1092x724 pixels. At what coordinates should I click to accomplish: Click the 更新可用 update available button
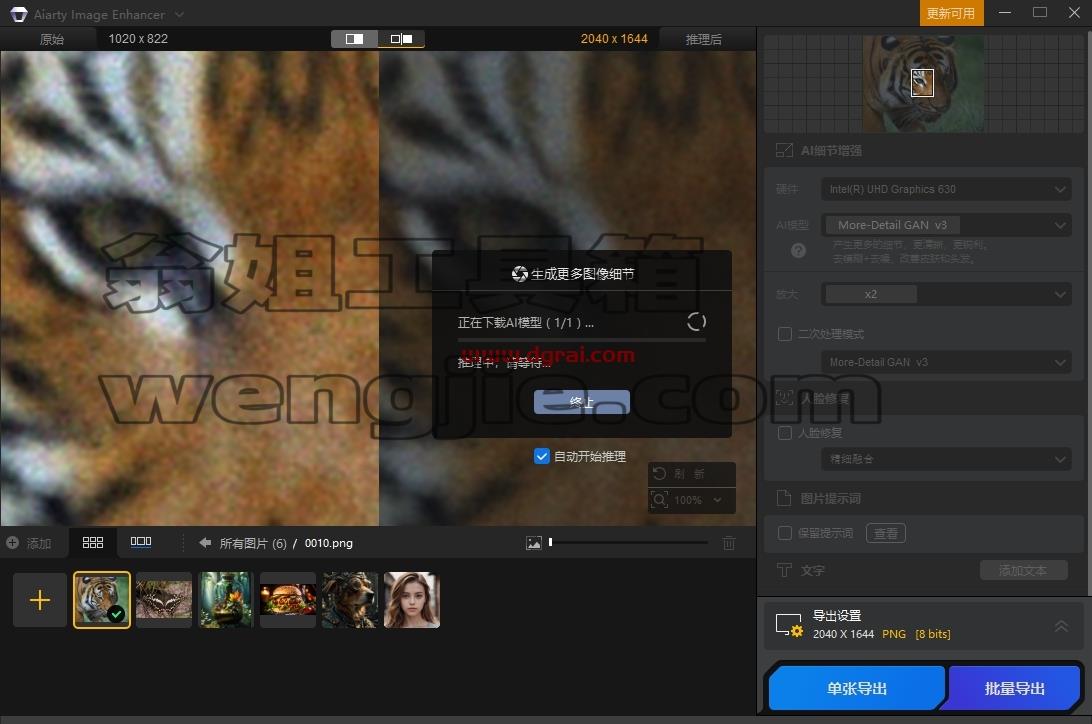pyautogui.click(x=951, y=13)
